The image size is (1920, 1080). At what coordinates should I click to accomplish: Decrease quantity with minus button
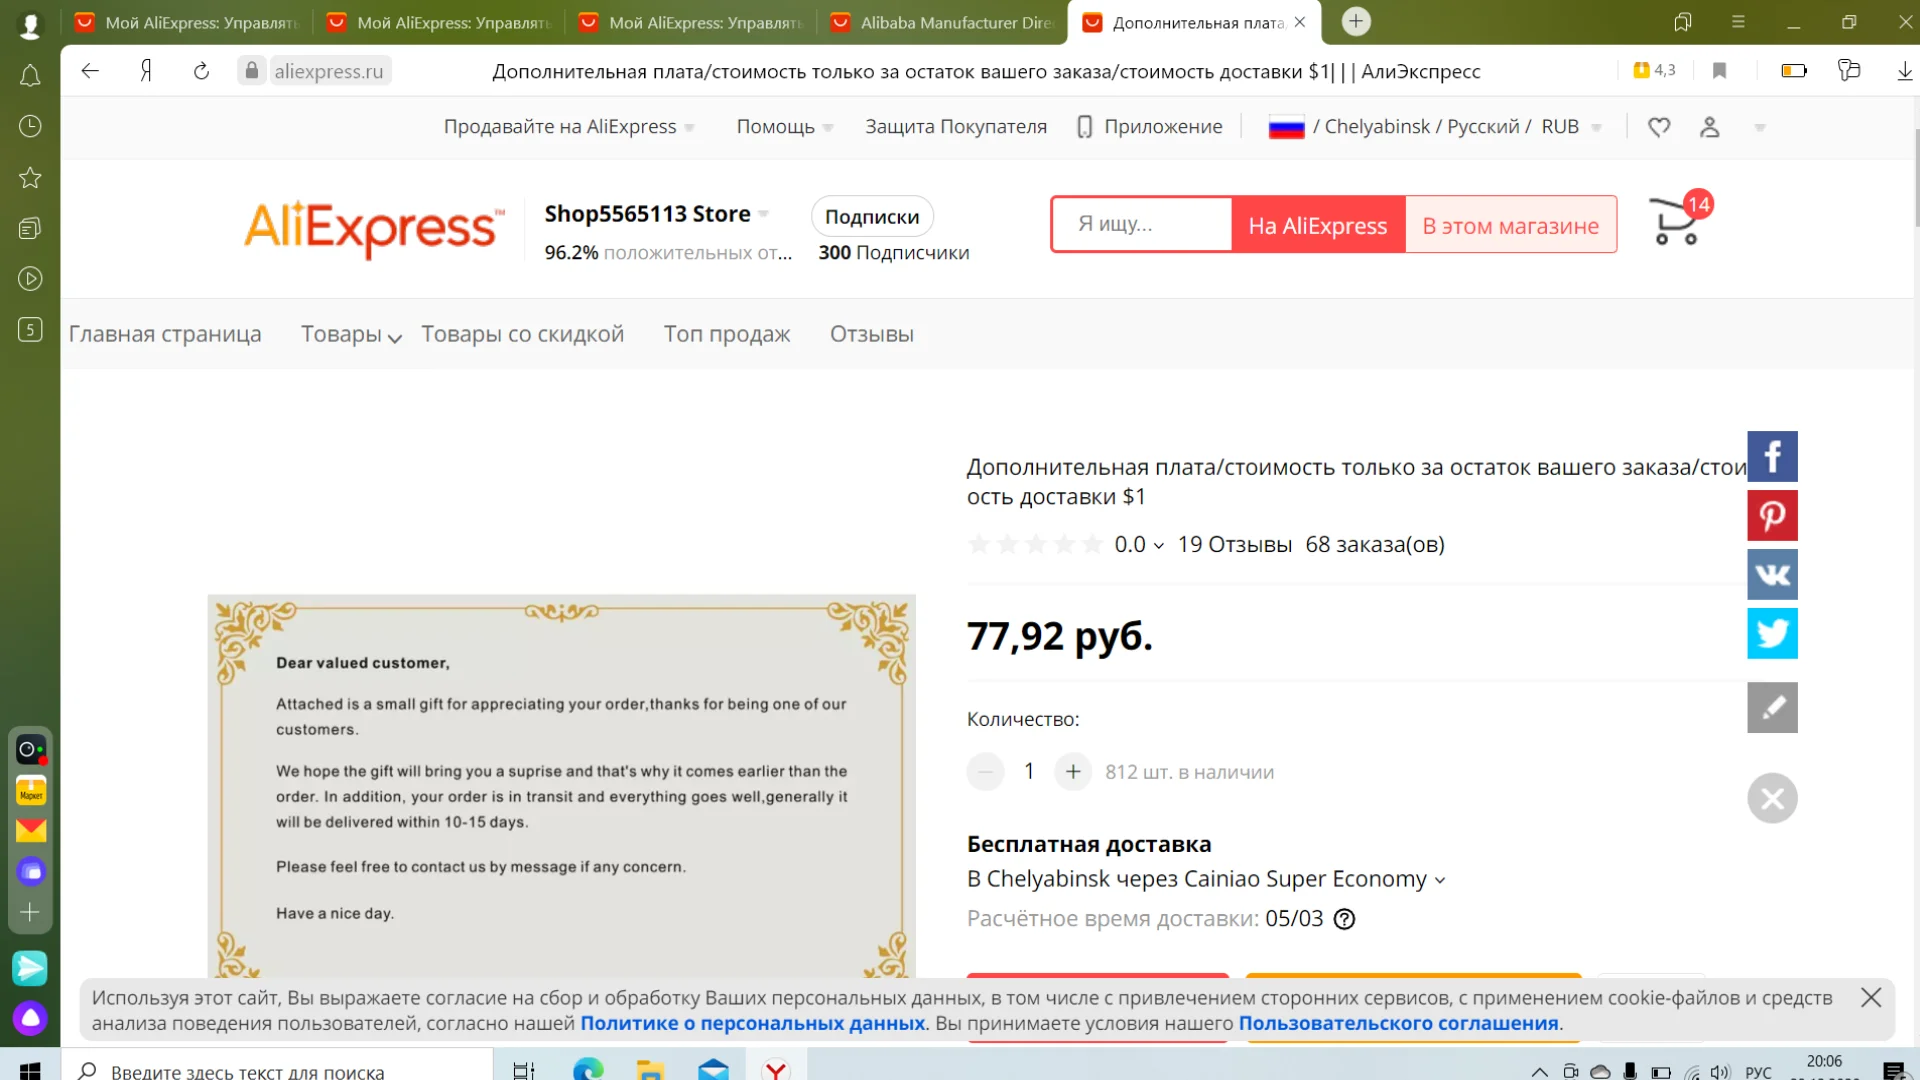point(985,772)
